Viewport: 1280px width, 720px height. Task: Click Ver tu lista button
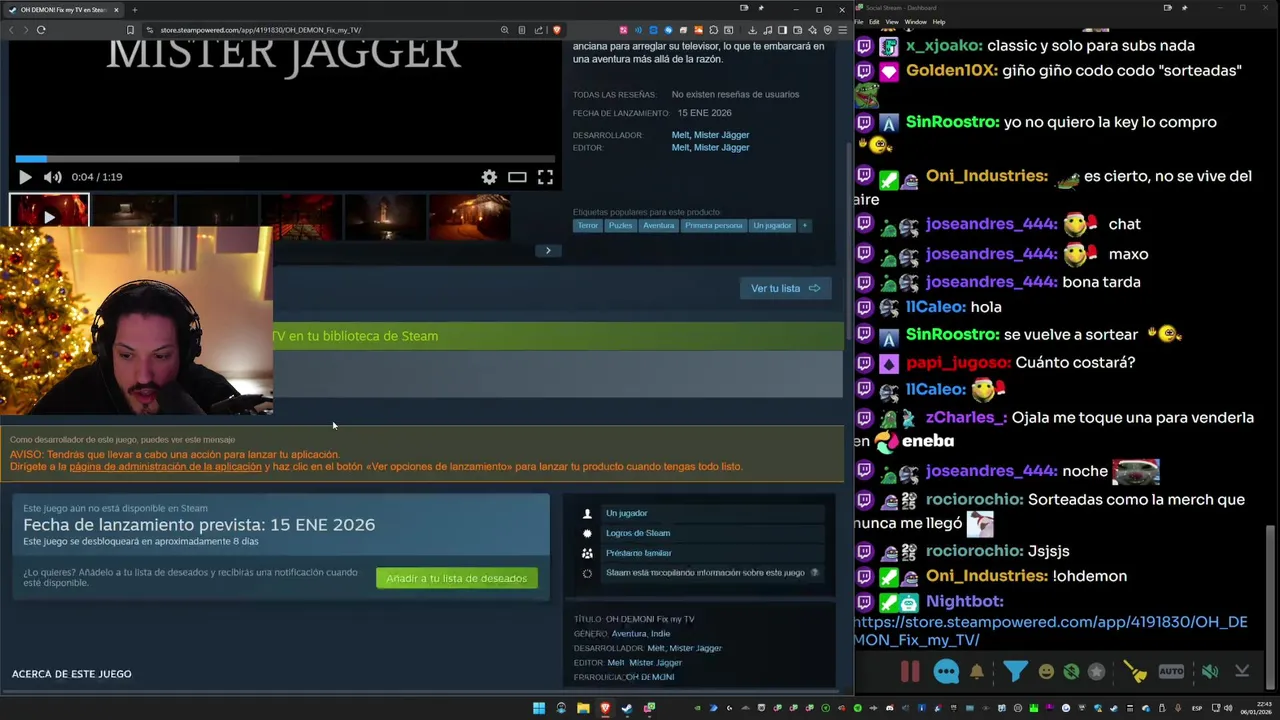(x=785, y=288)
